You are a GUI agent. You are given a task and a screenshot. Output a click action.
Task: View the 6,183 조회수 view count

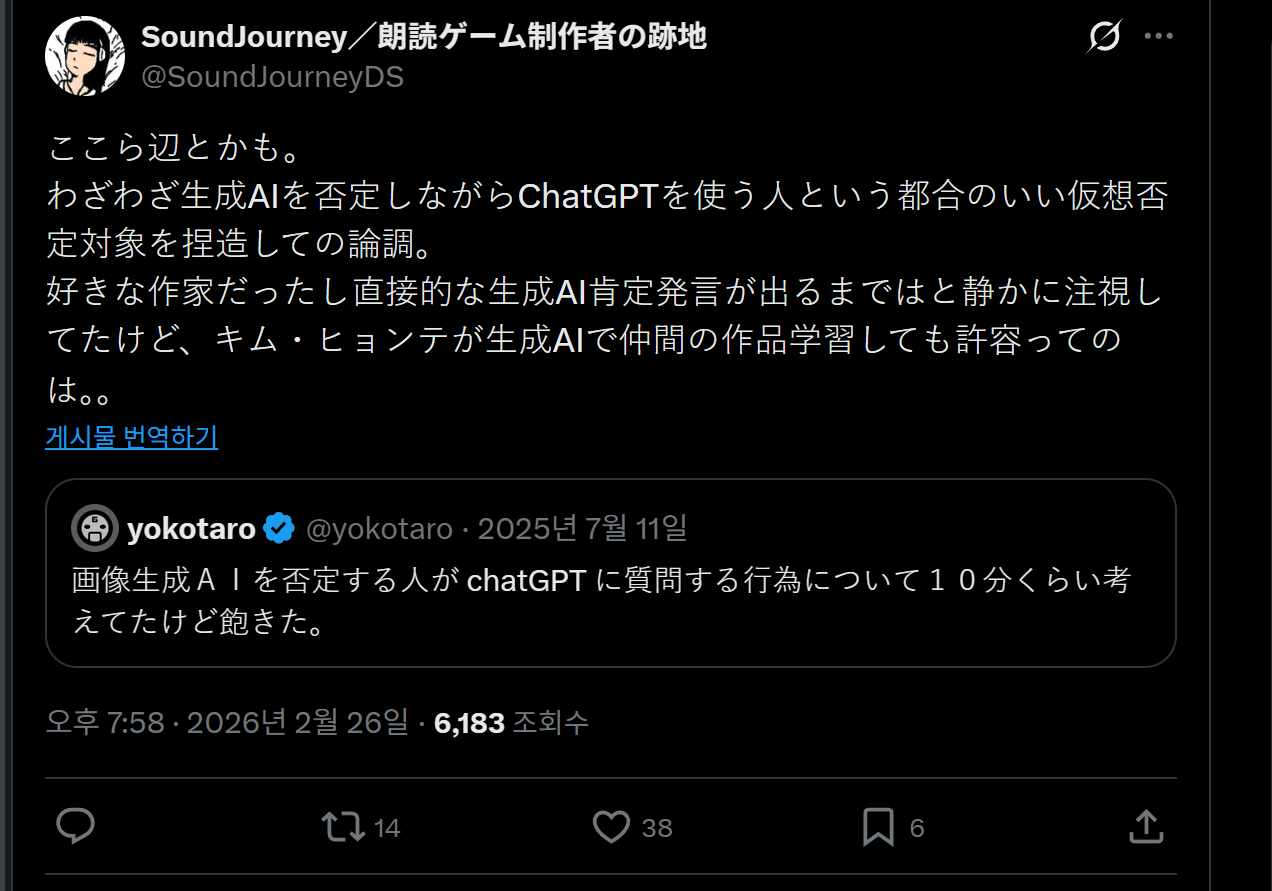click(511, 722)
